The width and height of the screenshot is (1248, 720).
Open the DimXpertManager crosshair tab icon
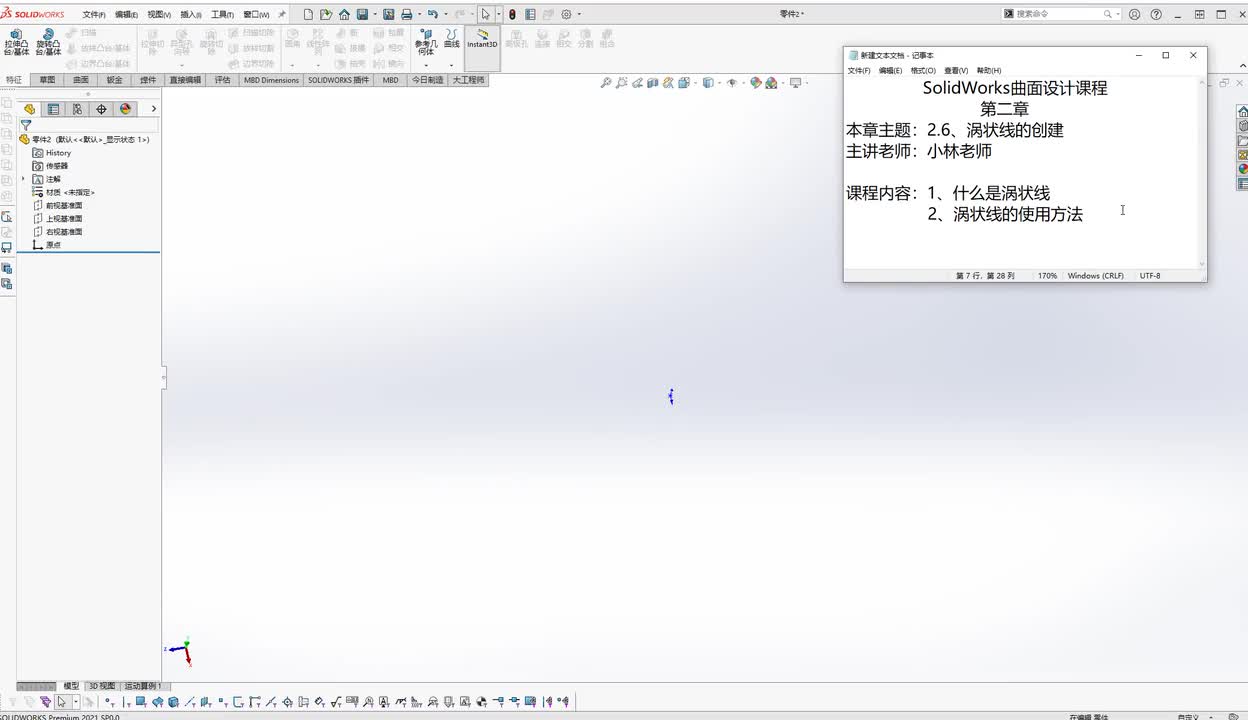(101, 109)
